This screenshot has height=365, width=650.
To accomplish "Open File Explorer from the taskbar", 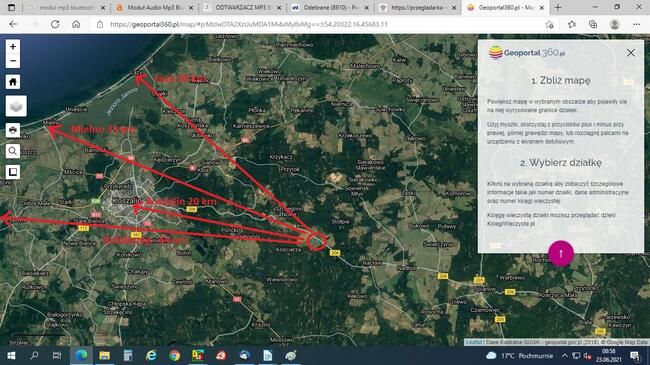I will coord(104,355).
